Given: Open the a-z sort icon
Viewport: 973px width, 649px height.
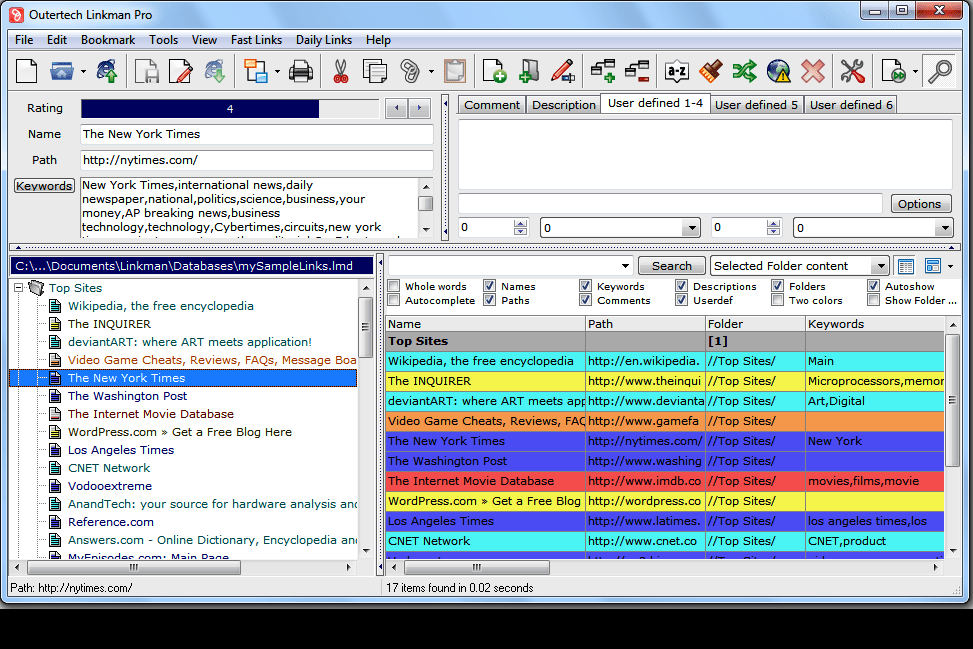Looking at the screenshot, I should 679,71.
